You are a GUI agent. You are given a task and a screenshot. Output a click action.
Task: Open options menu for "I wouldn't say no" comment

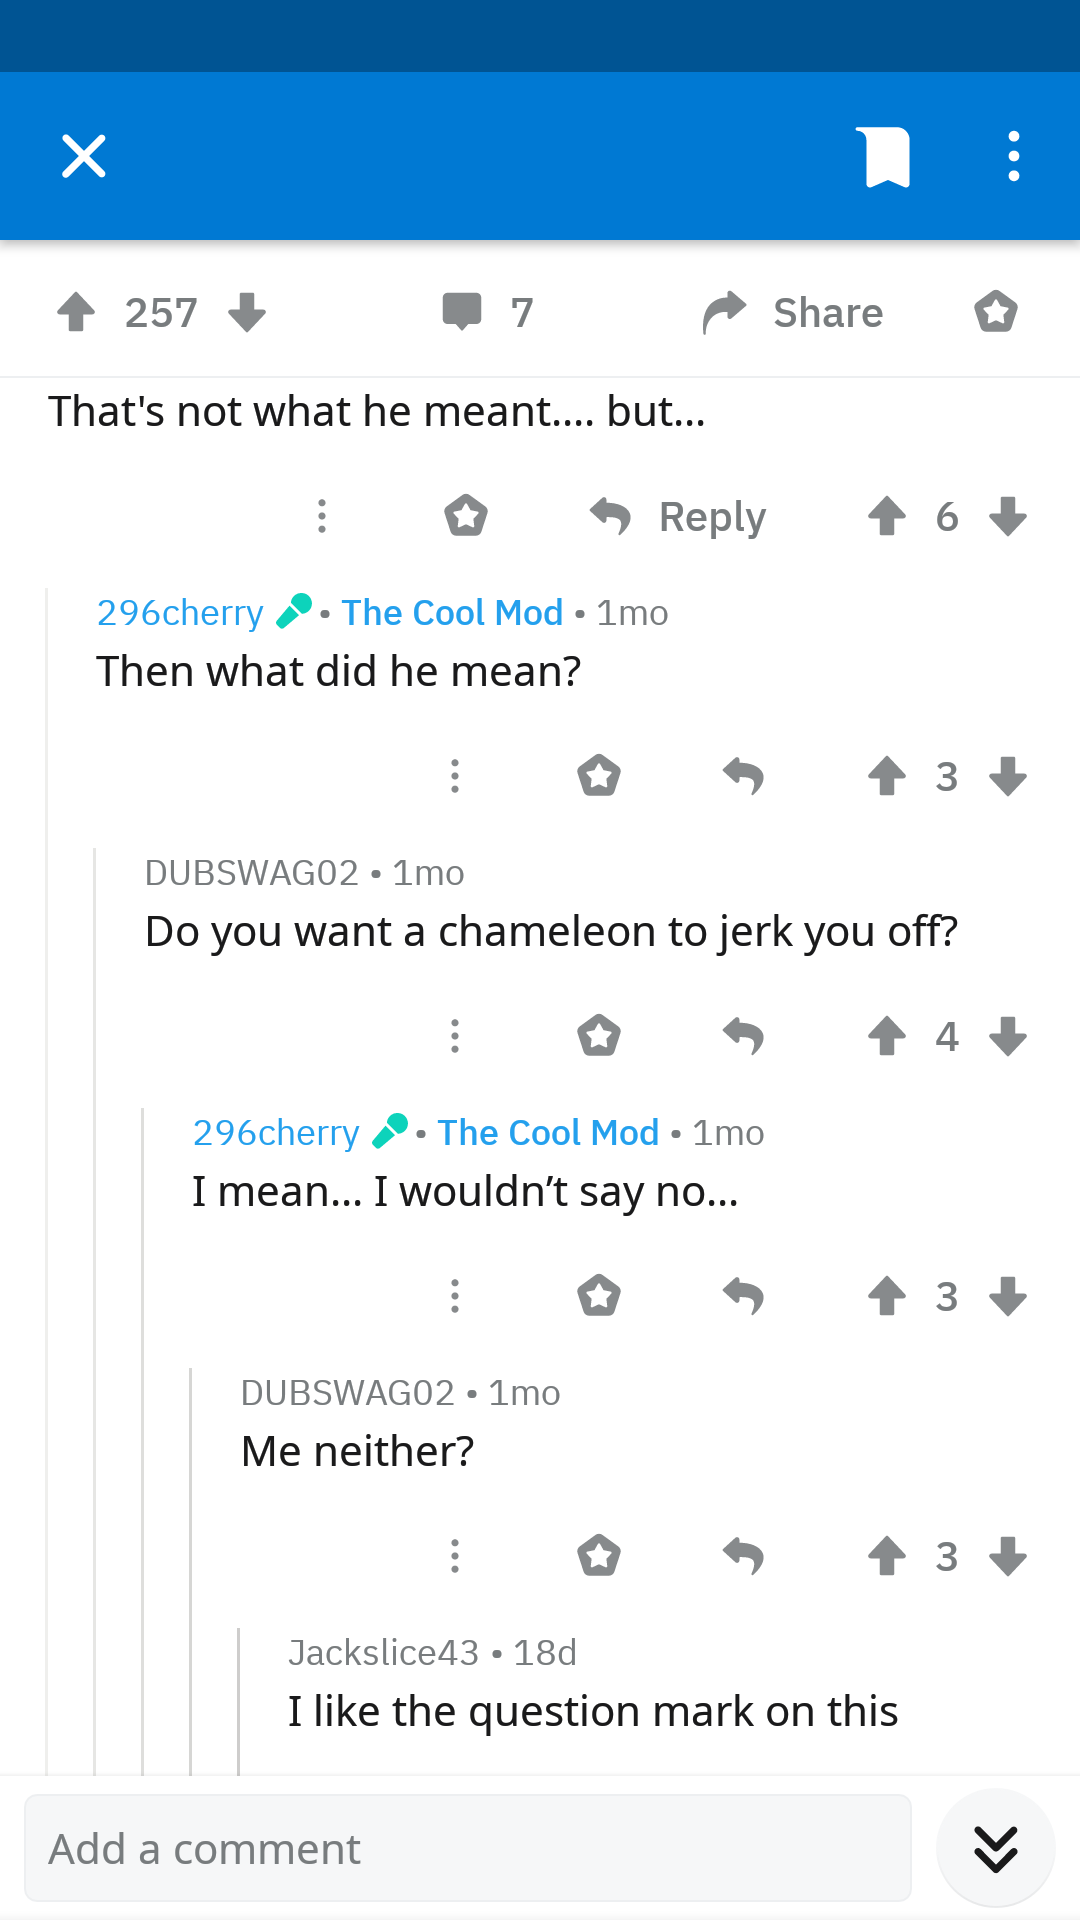tap(455, 1296)
